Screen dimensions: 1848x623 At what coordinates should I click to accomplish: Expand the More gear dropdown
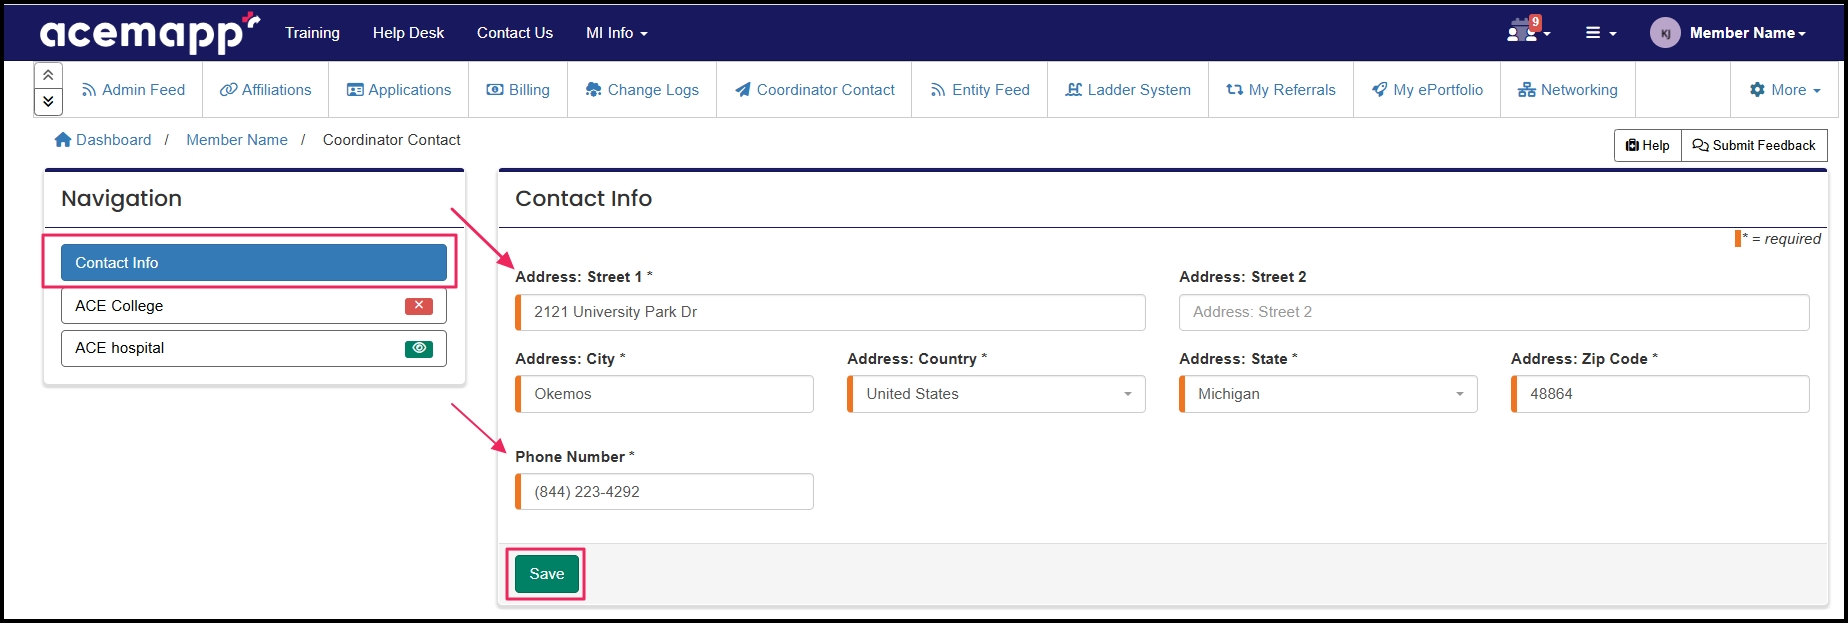[1785, 90]
